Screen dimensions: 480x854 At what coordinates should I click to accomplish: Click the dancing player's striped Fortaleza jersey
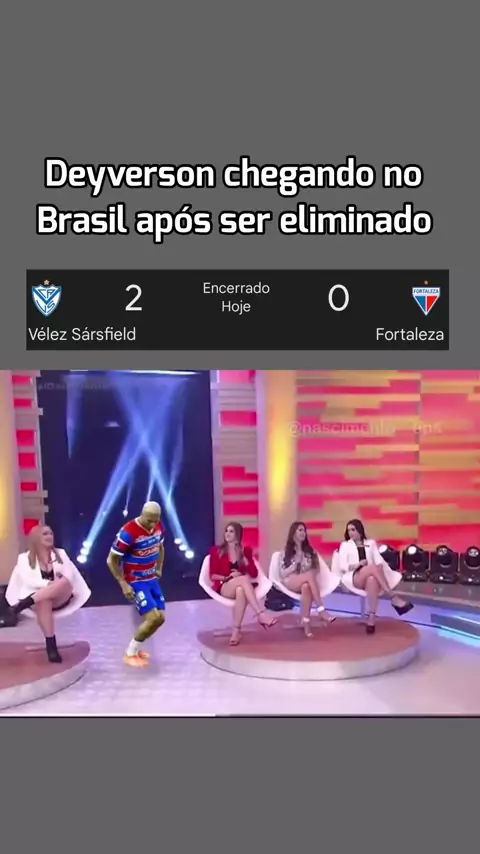[139, 551]
